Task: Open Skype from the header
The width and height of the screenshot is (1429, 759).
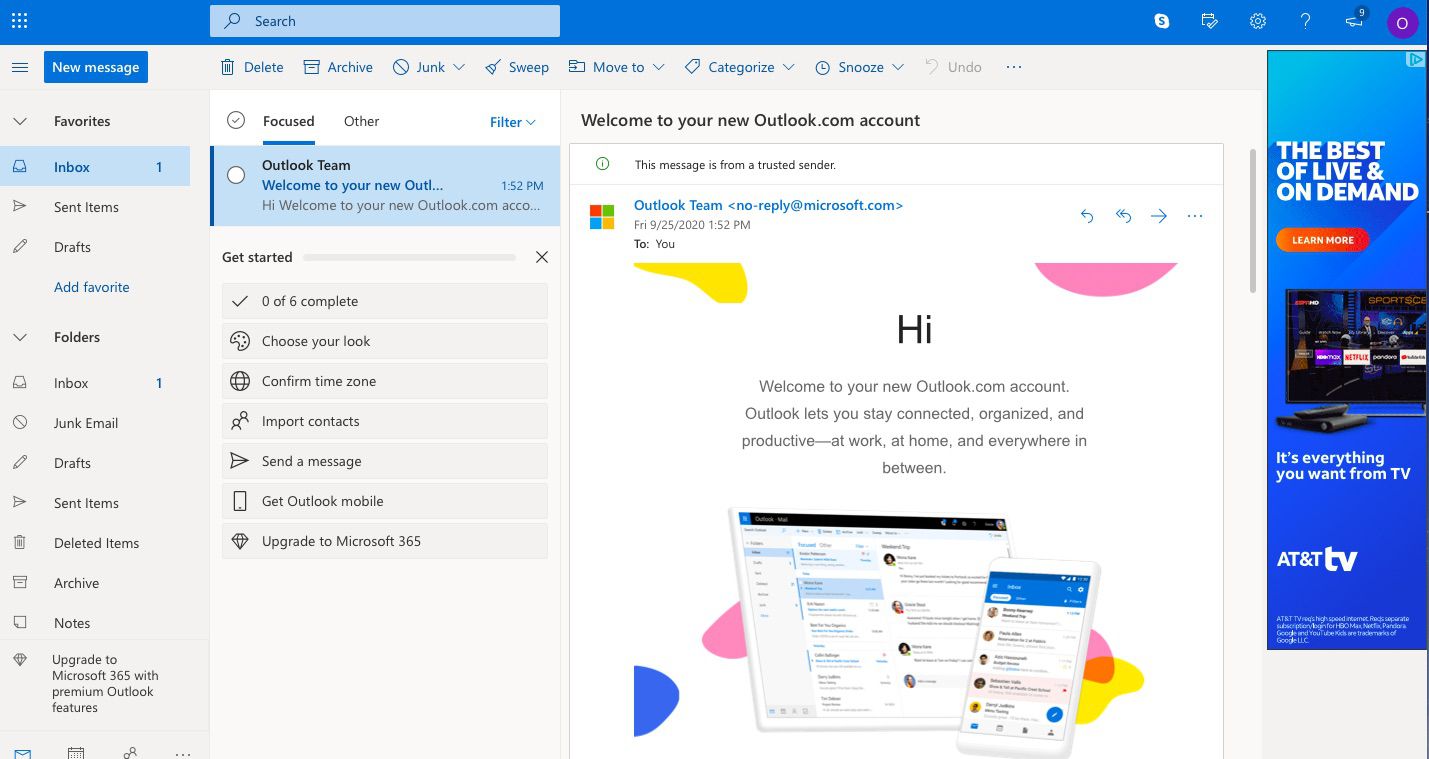Action: point(1162,20)
